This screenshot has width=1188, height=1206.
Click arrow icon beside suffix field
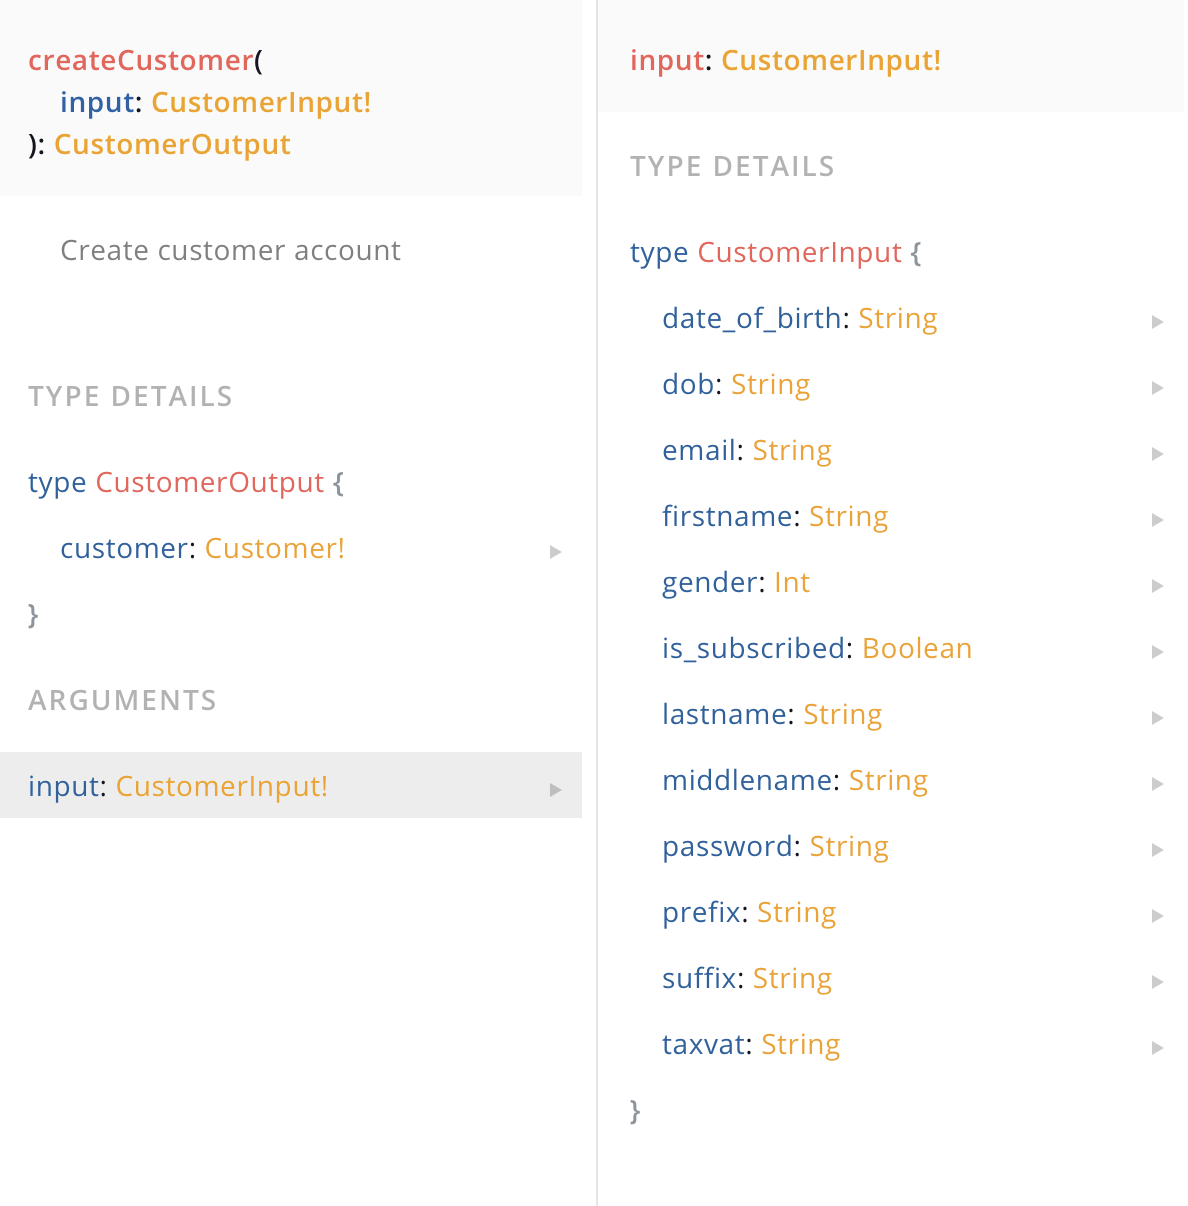[x=1157, y=982]
